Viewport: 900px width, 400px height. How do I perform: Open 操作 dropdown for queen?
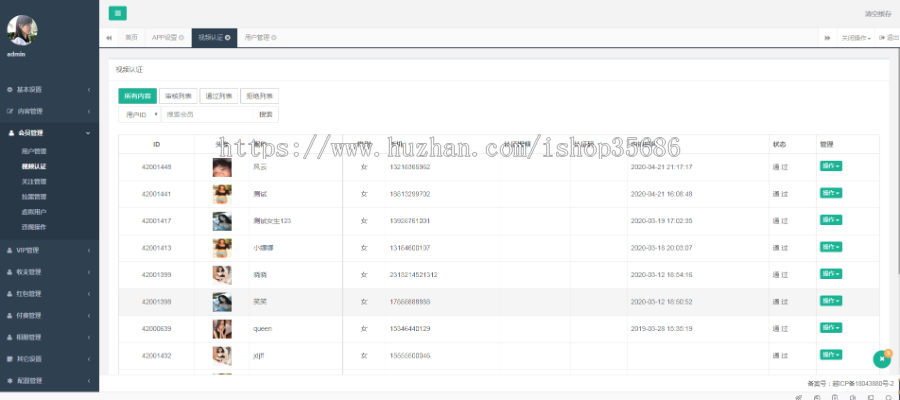[x=831, y=328]
